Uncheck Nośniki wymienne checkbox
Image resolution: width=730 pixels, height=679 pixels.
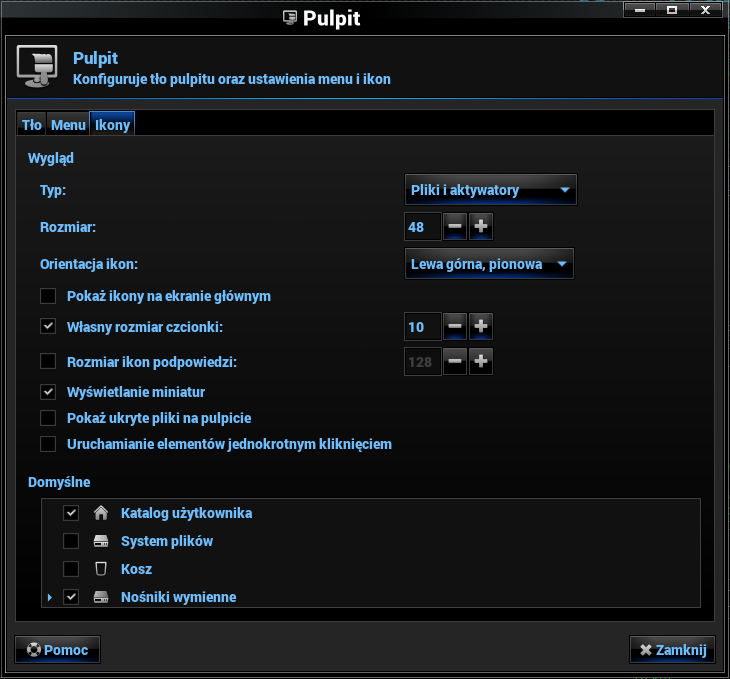coord(71,597)
